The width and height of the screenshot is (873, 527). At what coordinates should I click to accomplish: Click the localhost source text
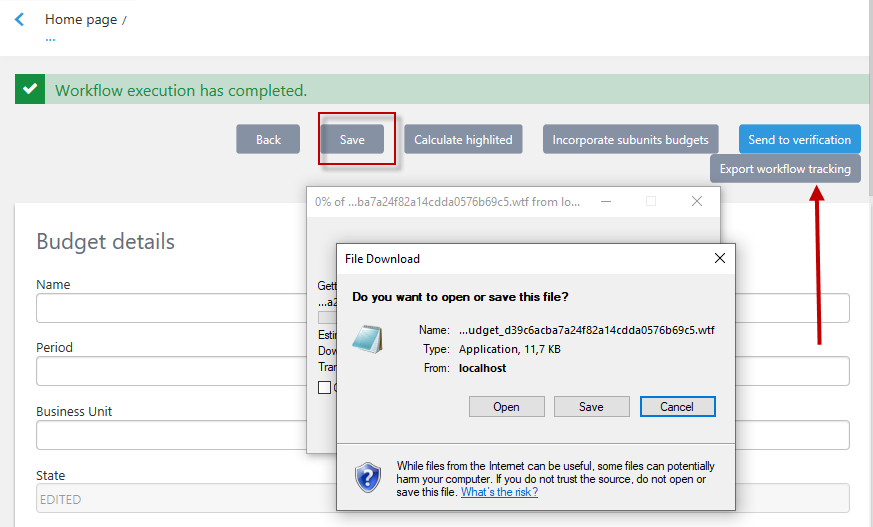point(482,368)
